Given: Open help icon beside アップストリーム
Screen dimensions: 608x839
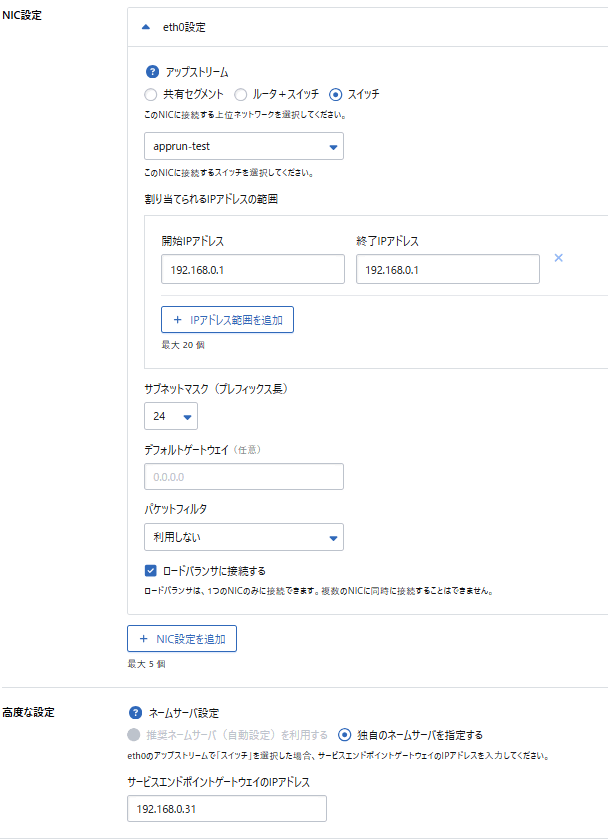Looking at the screenshot, I should coord(152,72).
